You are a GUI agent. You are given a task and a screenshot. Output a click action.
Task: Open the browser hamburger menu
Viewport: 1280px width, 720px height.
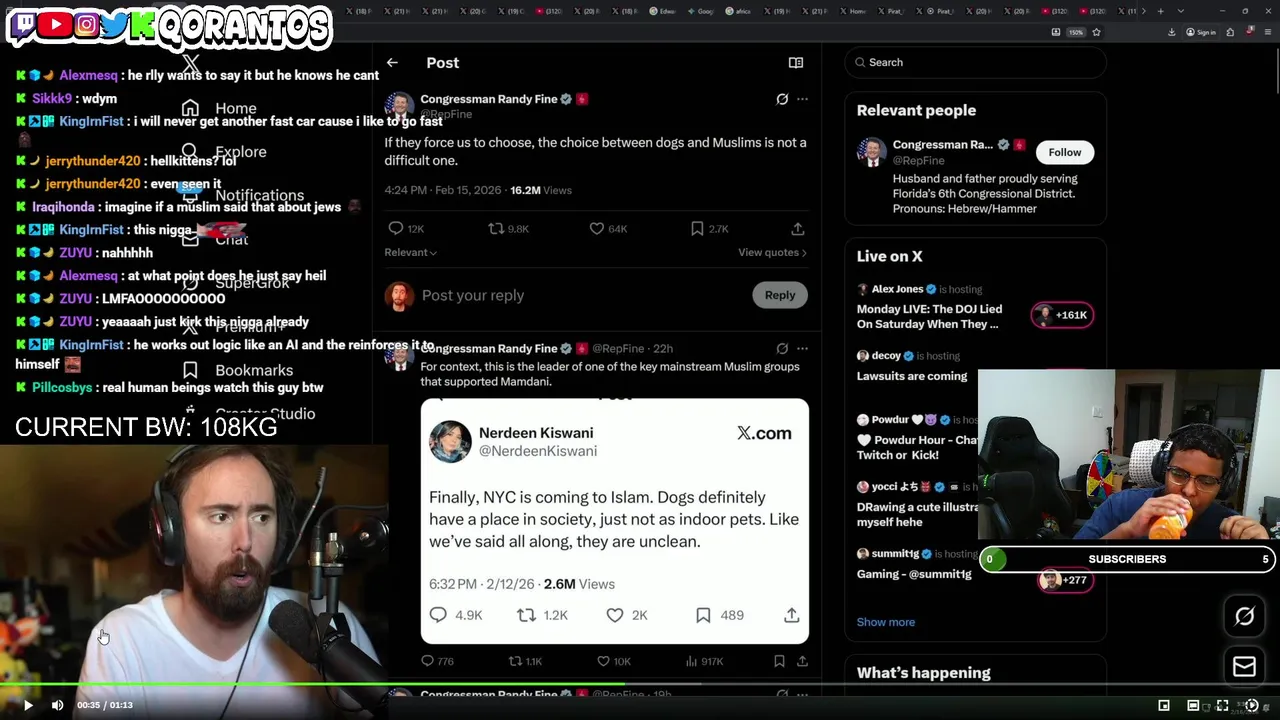click(x=1267, y=32)
